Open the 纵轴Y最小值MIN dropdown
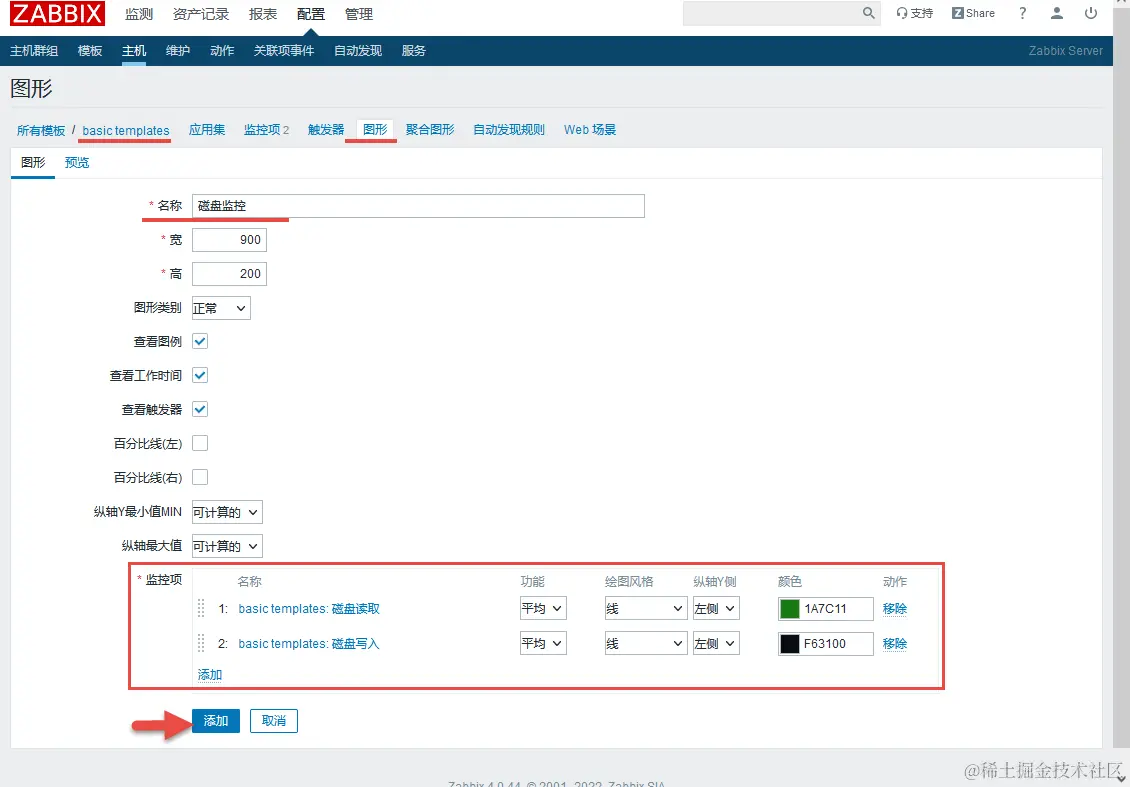Screen dimensions: 1130x787 pos(226,511)
